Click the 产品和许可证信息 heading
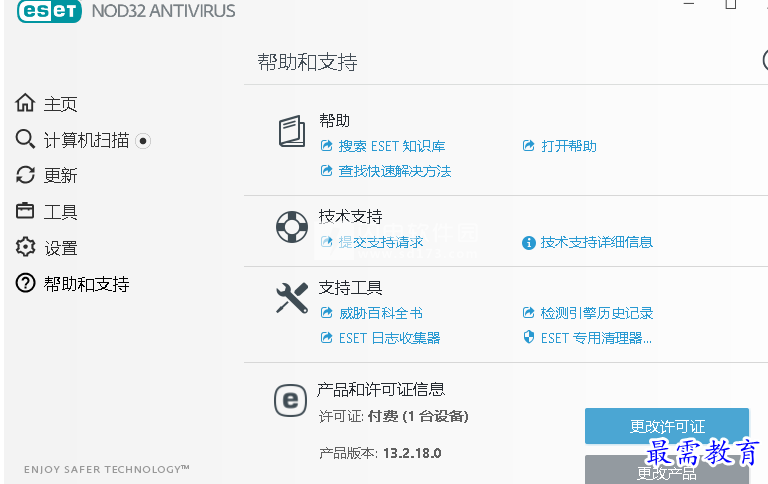Image resolution: width=768 pixels, height=484 pixels. 381,389
